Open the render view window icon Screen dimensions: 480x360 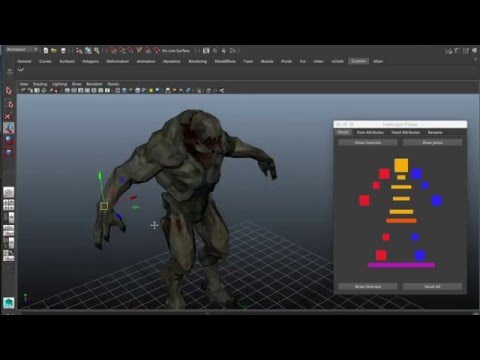[x=206, y=51]
